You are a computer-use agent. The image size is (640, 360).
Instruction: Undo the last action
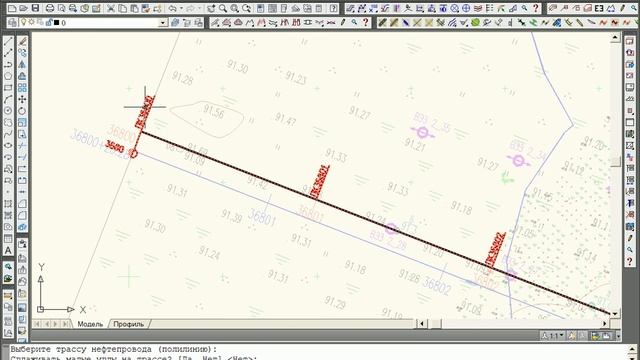(x=173, y=8)
